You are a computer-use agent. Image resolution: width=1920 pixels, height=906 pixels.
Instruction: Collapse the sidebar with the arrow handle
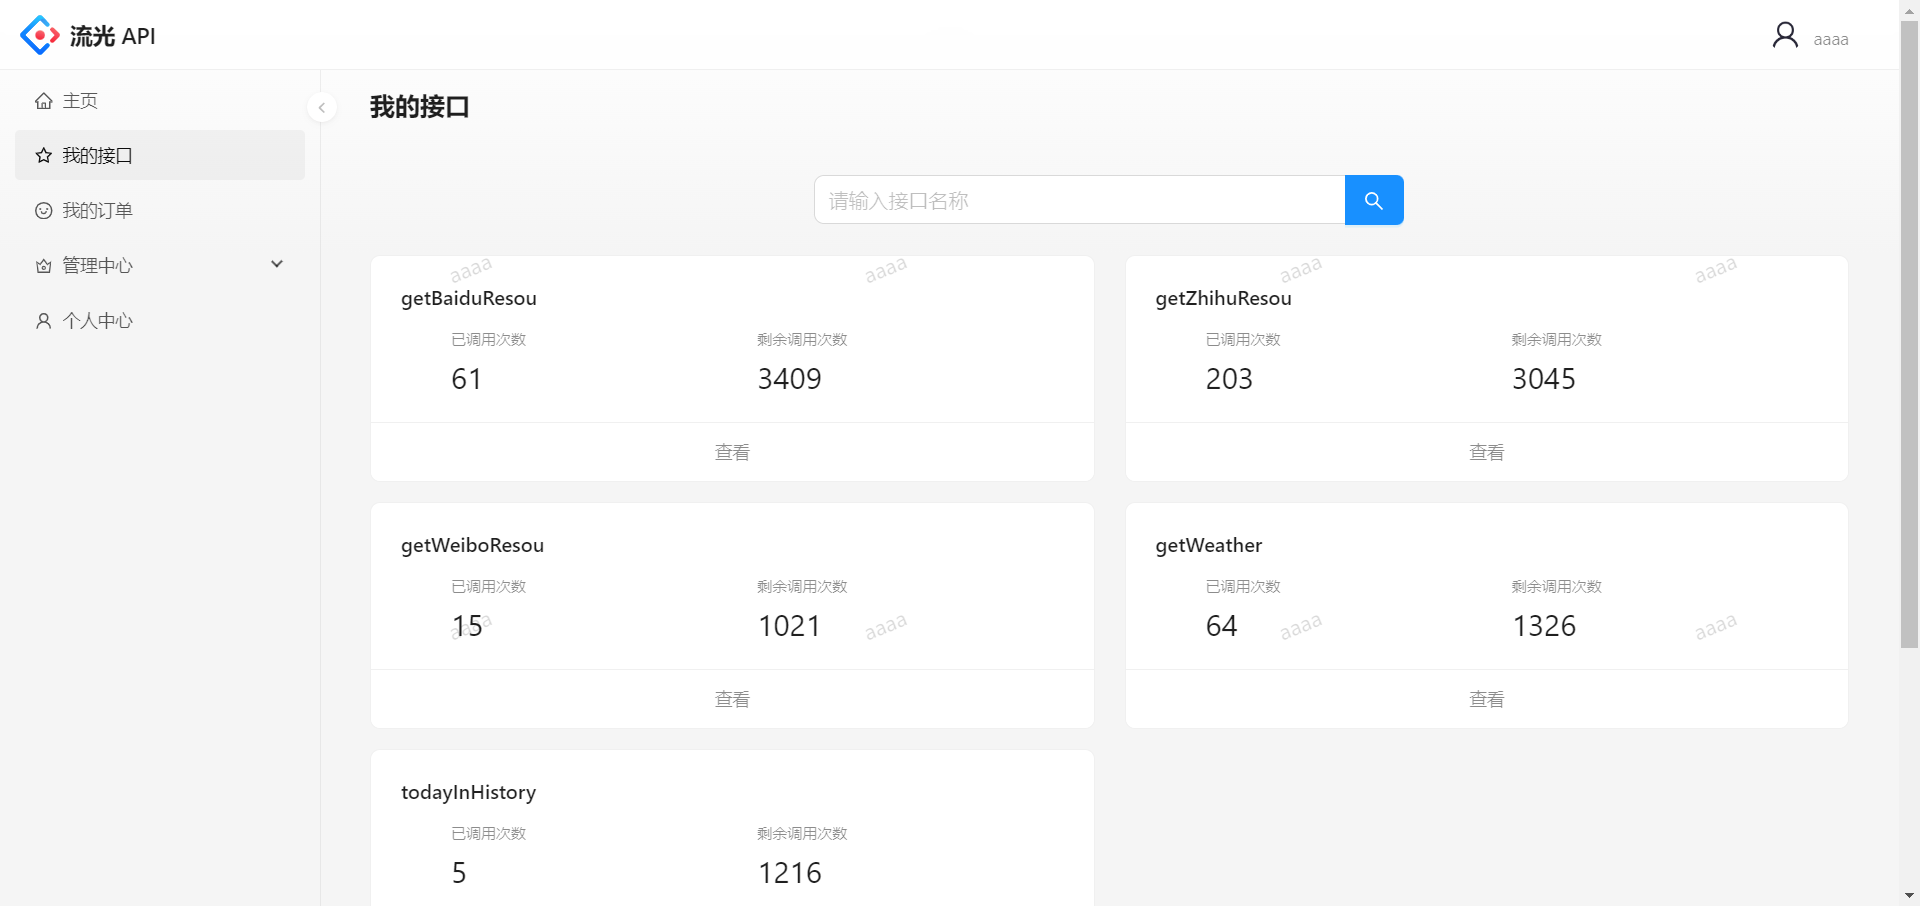(322, 107)
